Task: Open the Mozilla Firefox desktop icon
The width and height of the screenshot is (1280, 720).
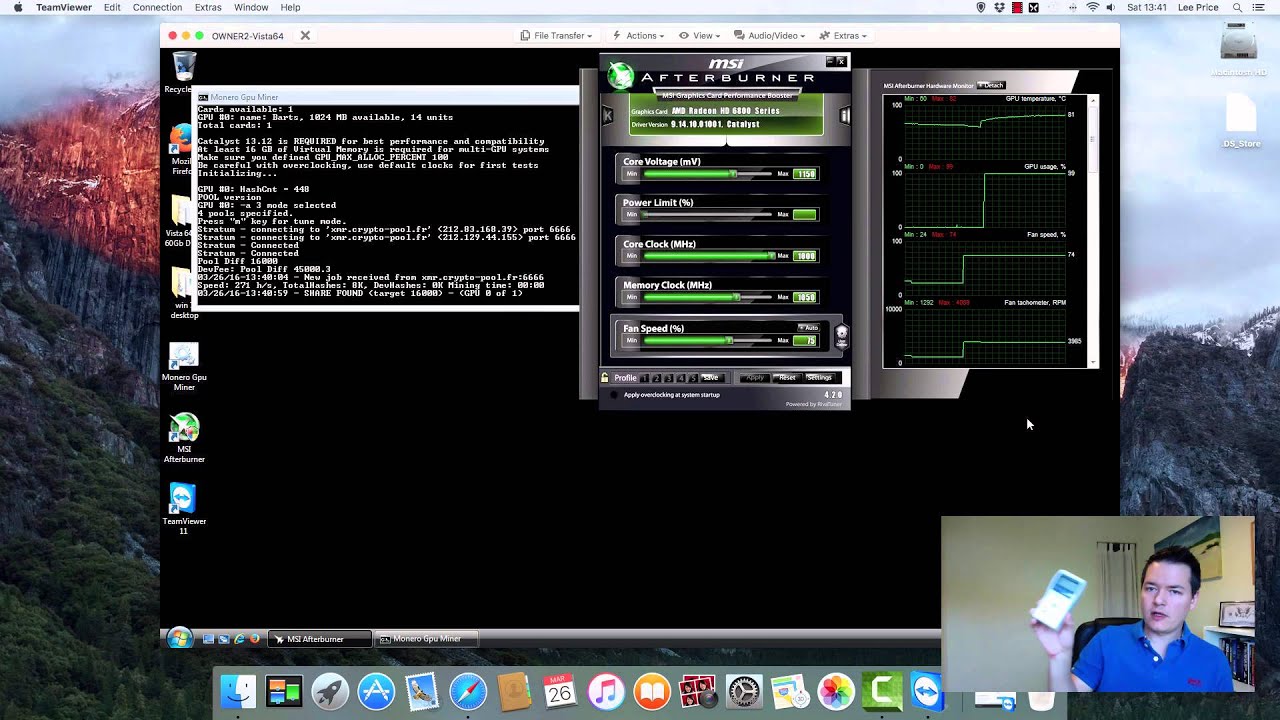Action: pos(181,148)
